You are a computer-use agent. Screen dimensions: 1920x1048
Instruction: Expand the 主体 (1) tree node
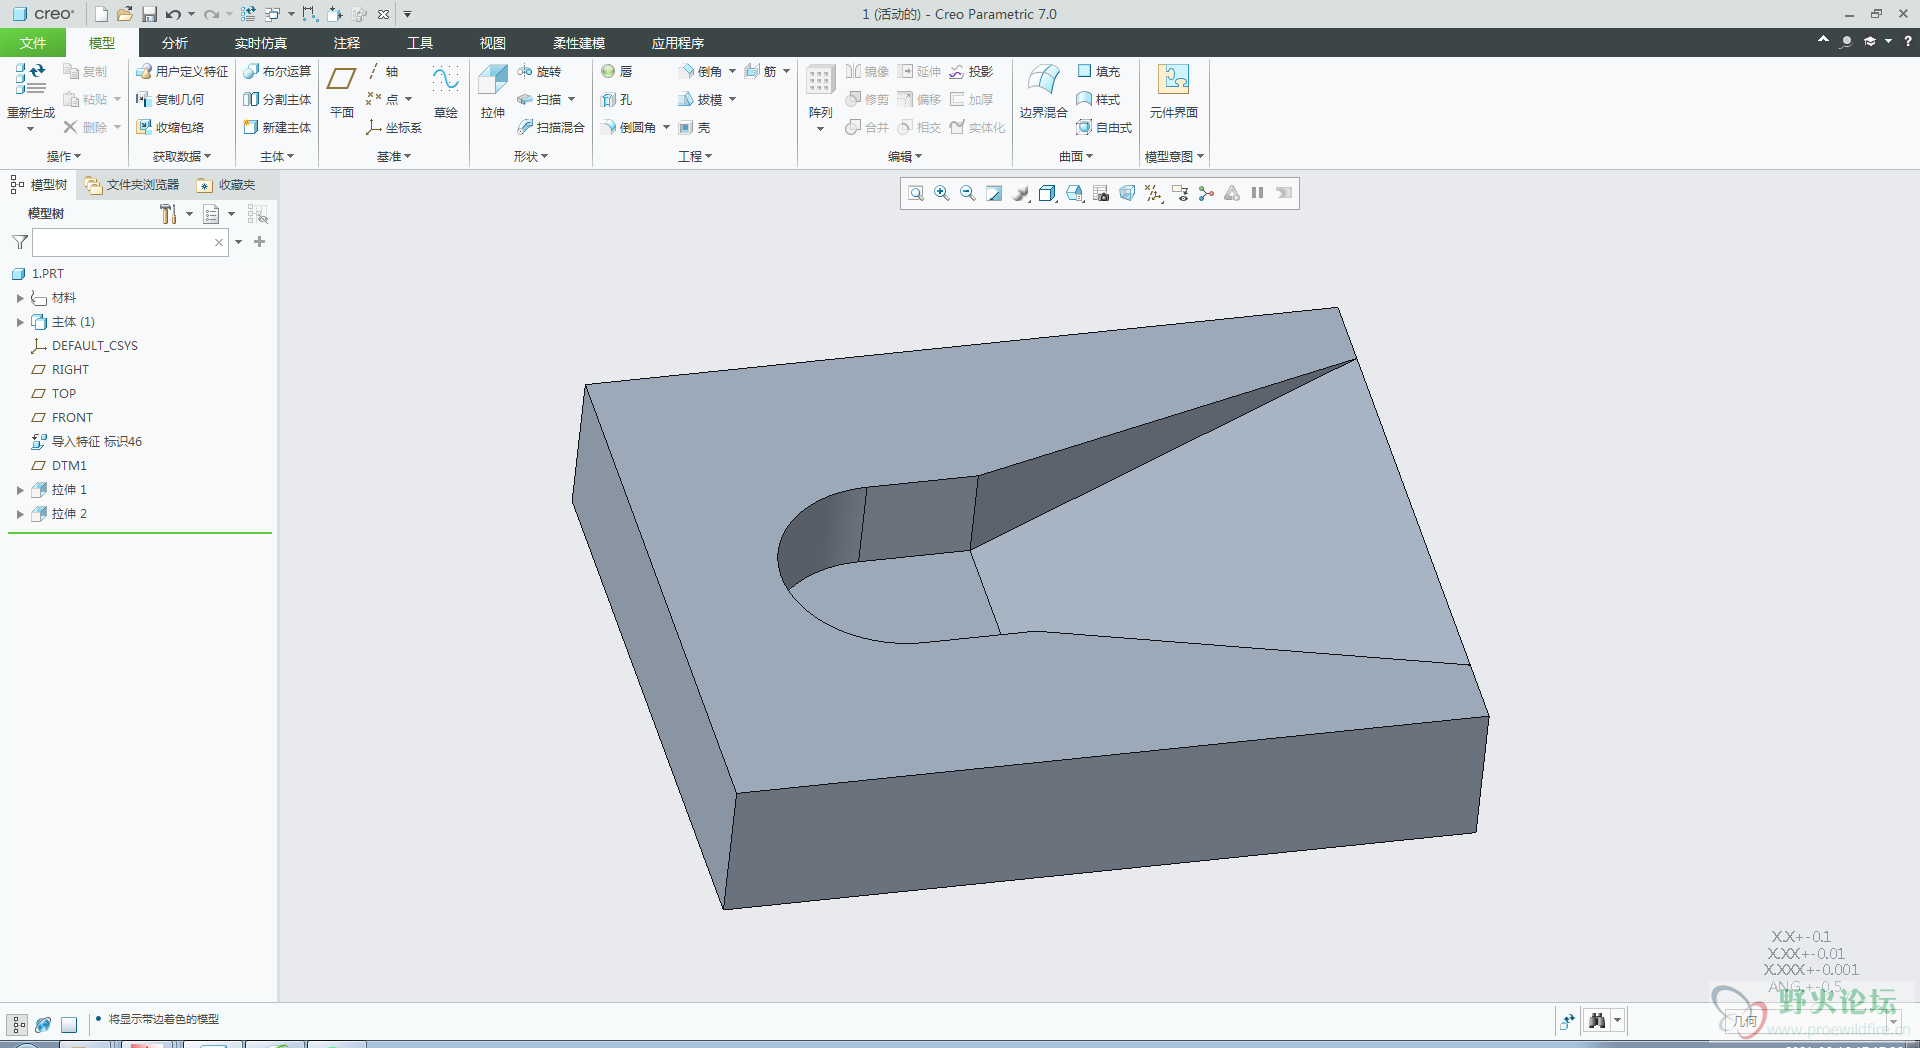pyautogui.click(x=20, y=322)
